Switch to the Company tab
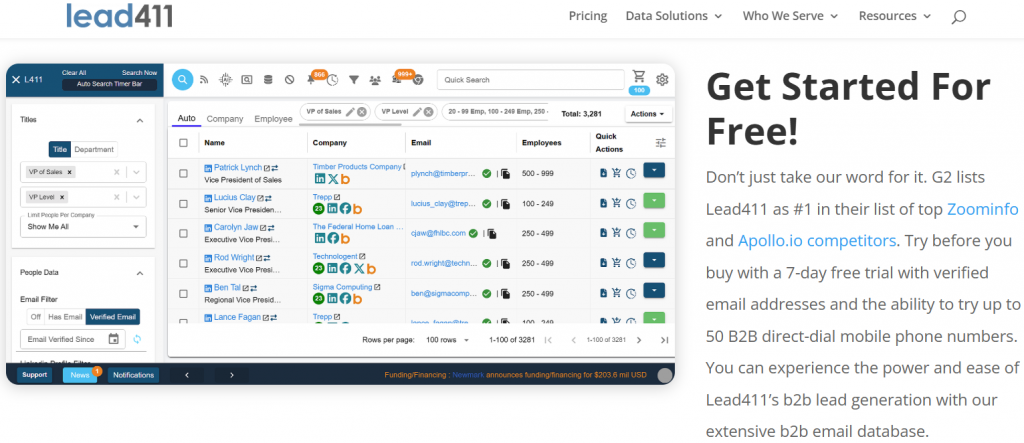 pyautogui.click(x=225, y=119)
